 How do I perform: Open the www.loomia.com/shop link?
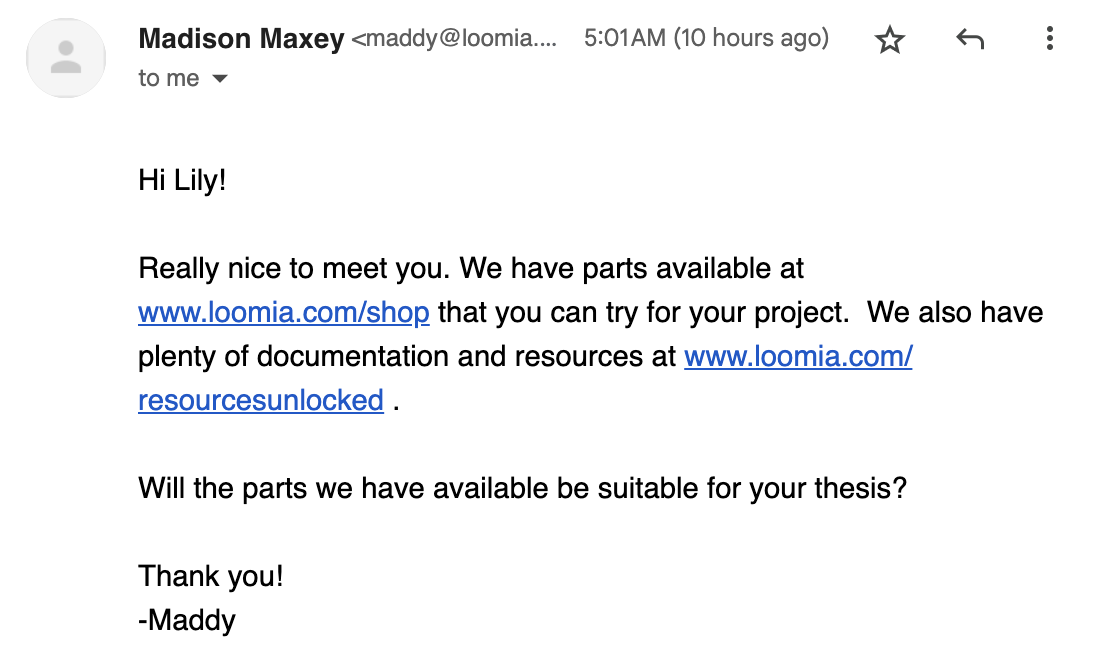[x=284, y=313]
